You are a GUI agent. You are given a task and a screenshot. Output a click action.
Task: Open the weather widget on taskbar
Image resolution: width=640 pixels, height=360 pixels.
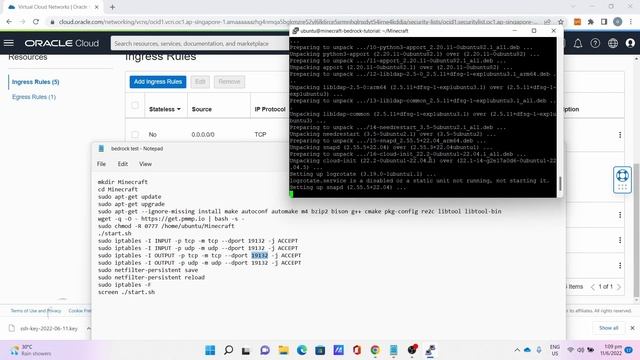pyautogui.click(x=31, y=350)
